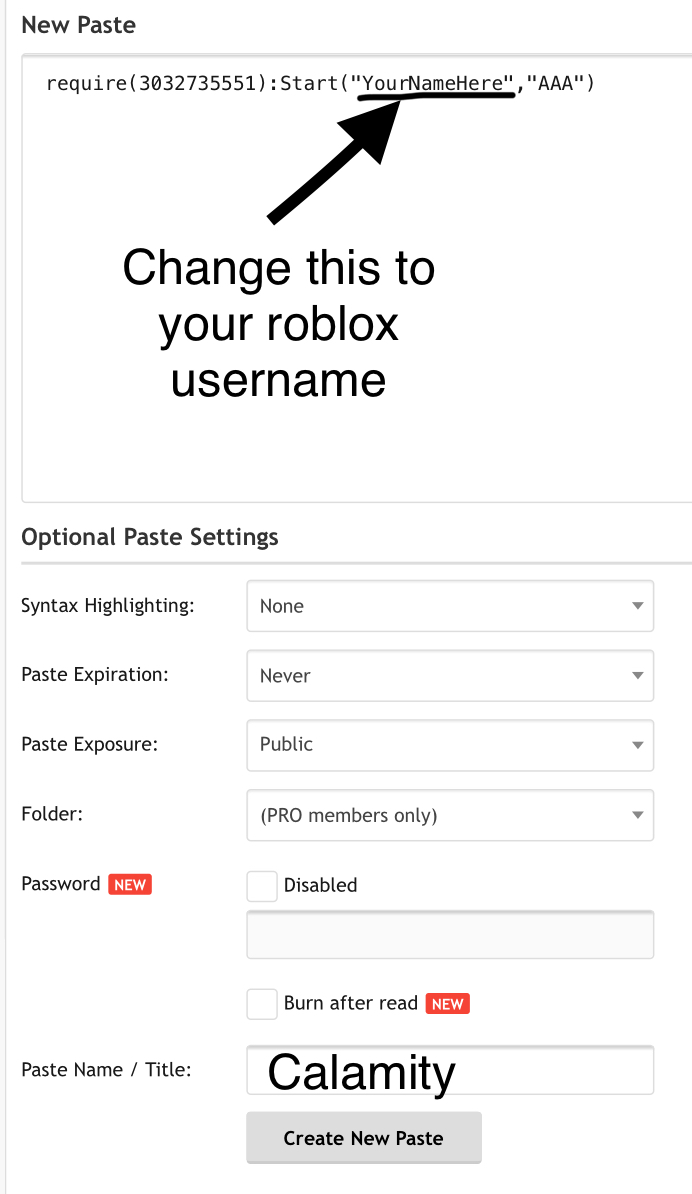Viewport: 692px width, 1194px height.
Task: Click the NEW badge beside Password
Action: [130, 884]
